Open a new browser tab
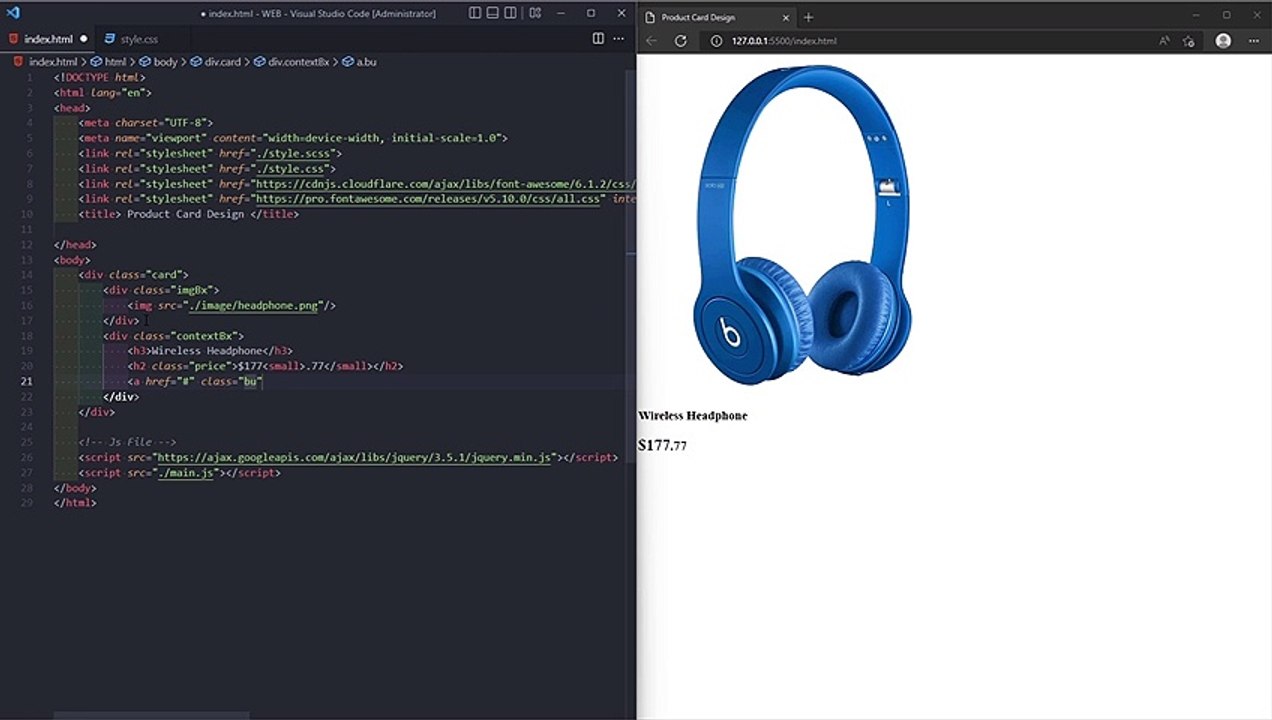 (809, 17)
